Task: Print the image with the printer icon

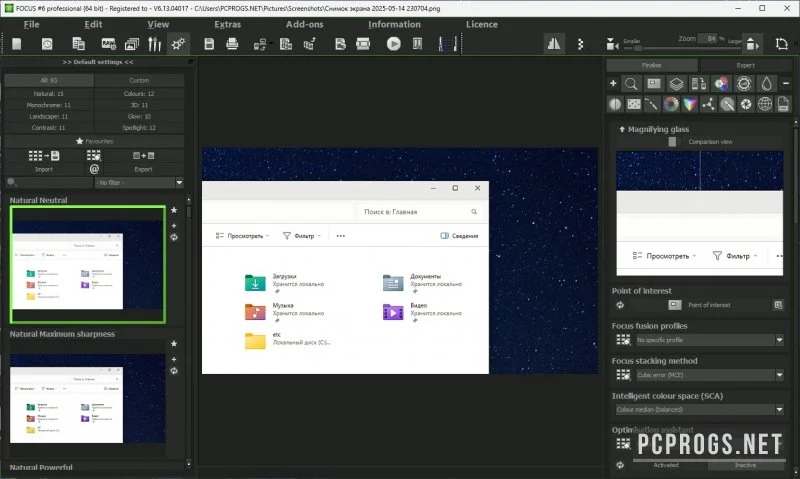Action: [x=232, y=44]
